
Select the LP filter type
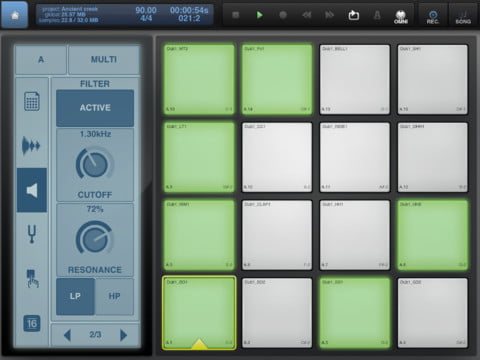pyautogui.click(x=75, y=296)
